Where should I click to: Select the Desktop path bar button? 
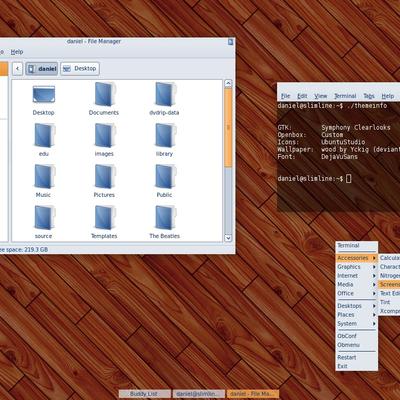point(80,69)
